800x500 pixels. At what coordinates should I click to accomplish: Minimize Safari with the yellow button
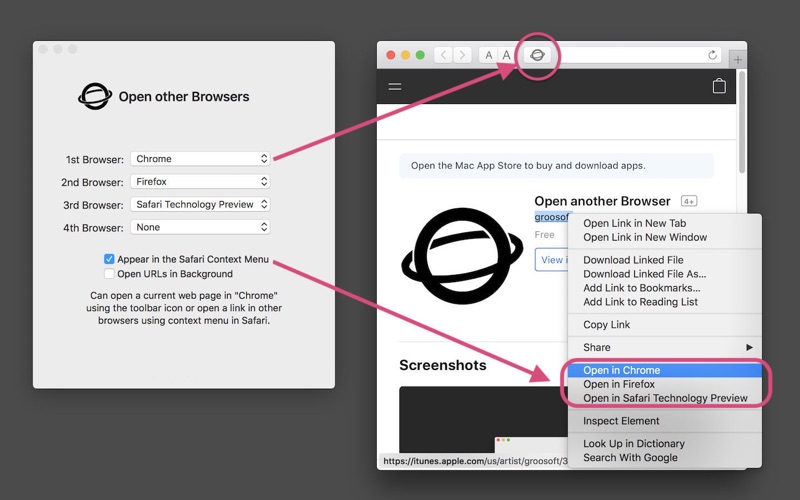tap(406, 55)
